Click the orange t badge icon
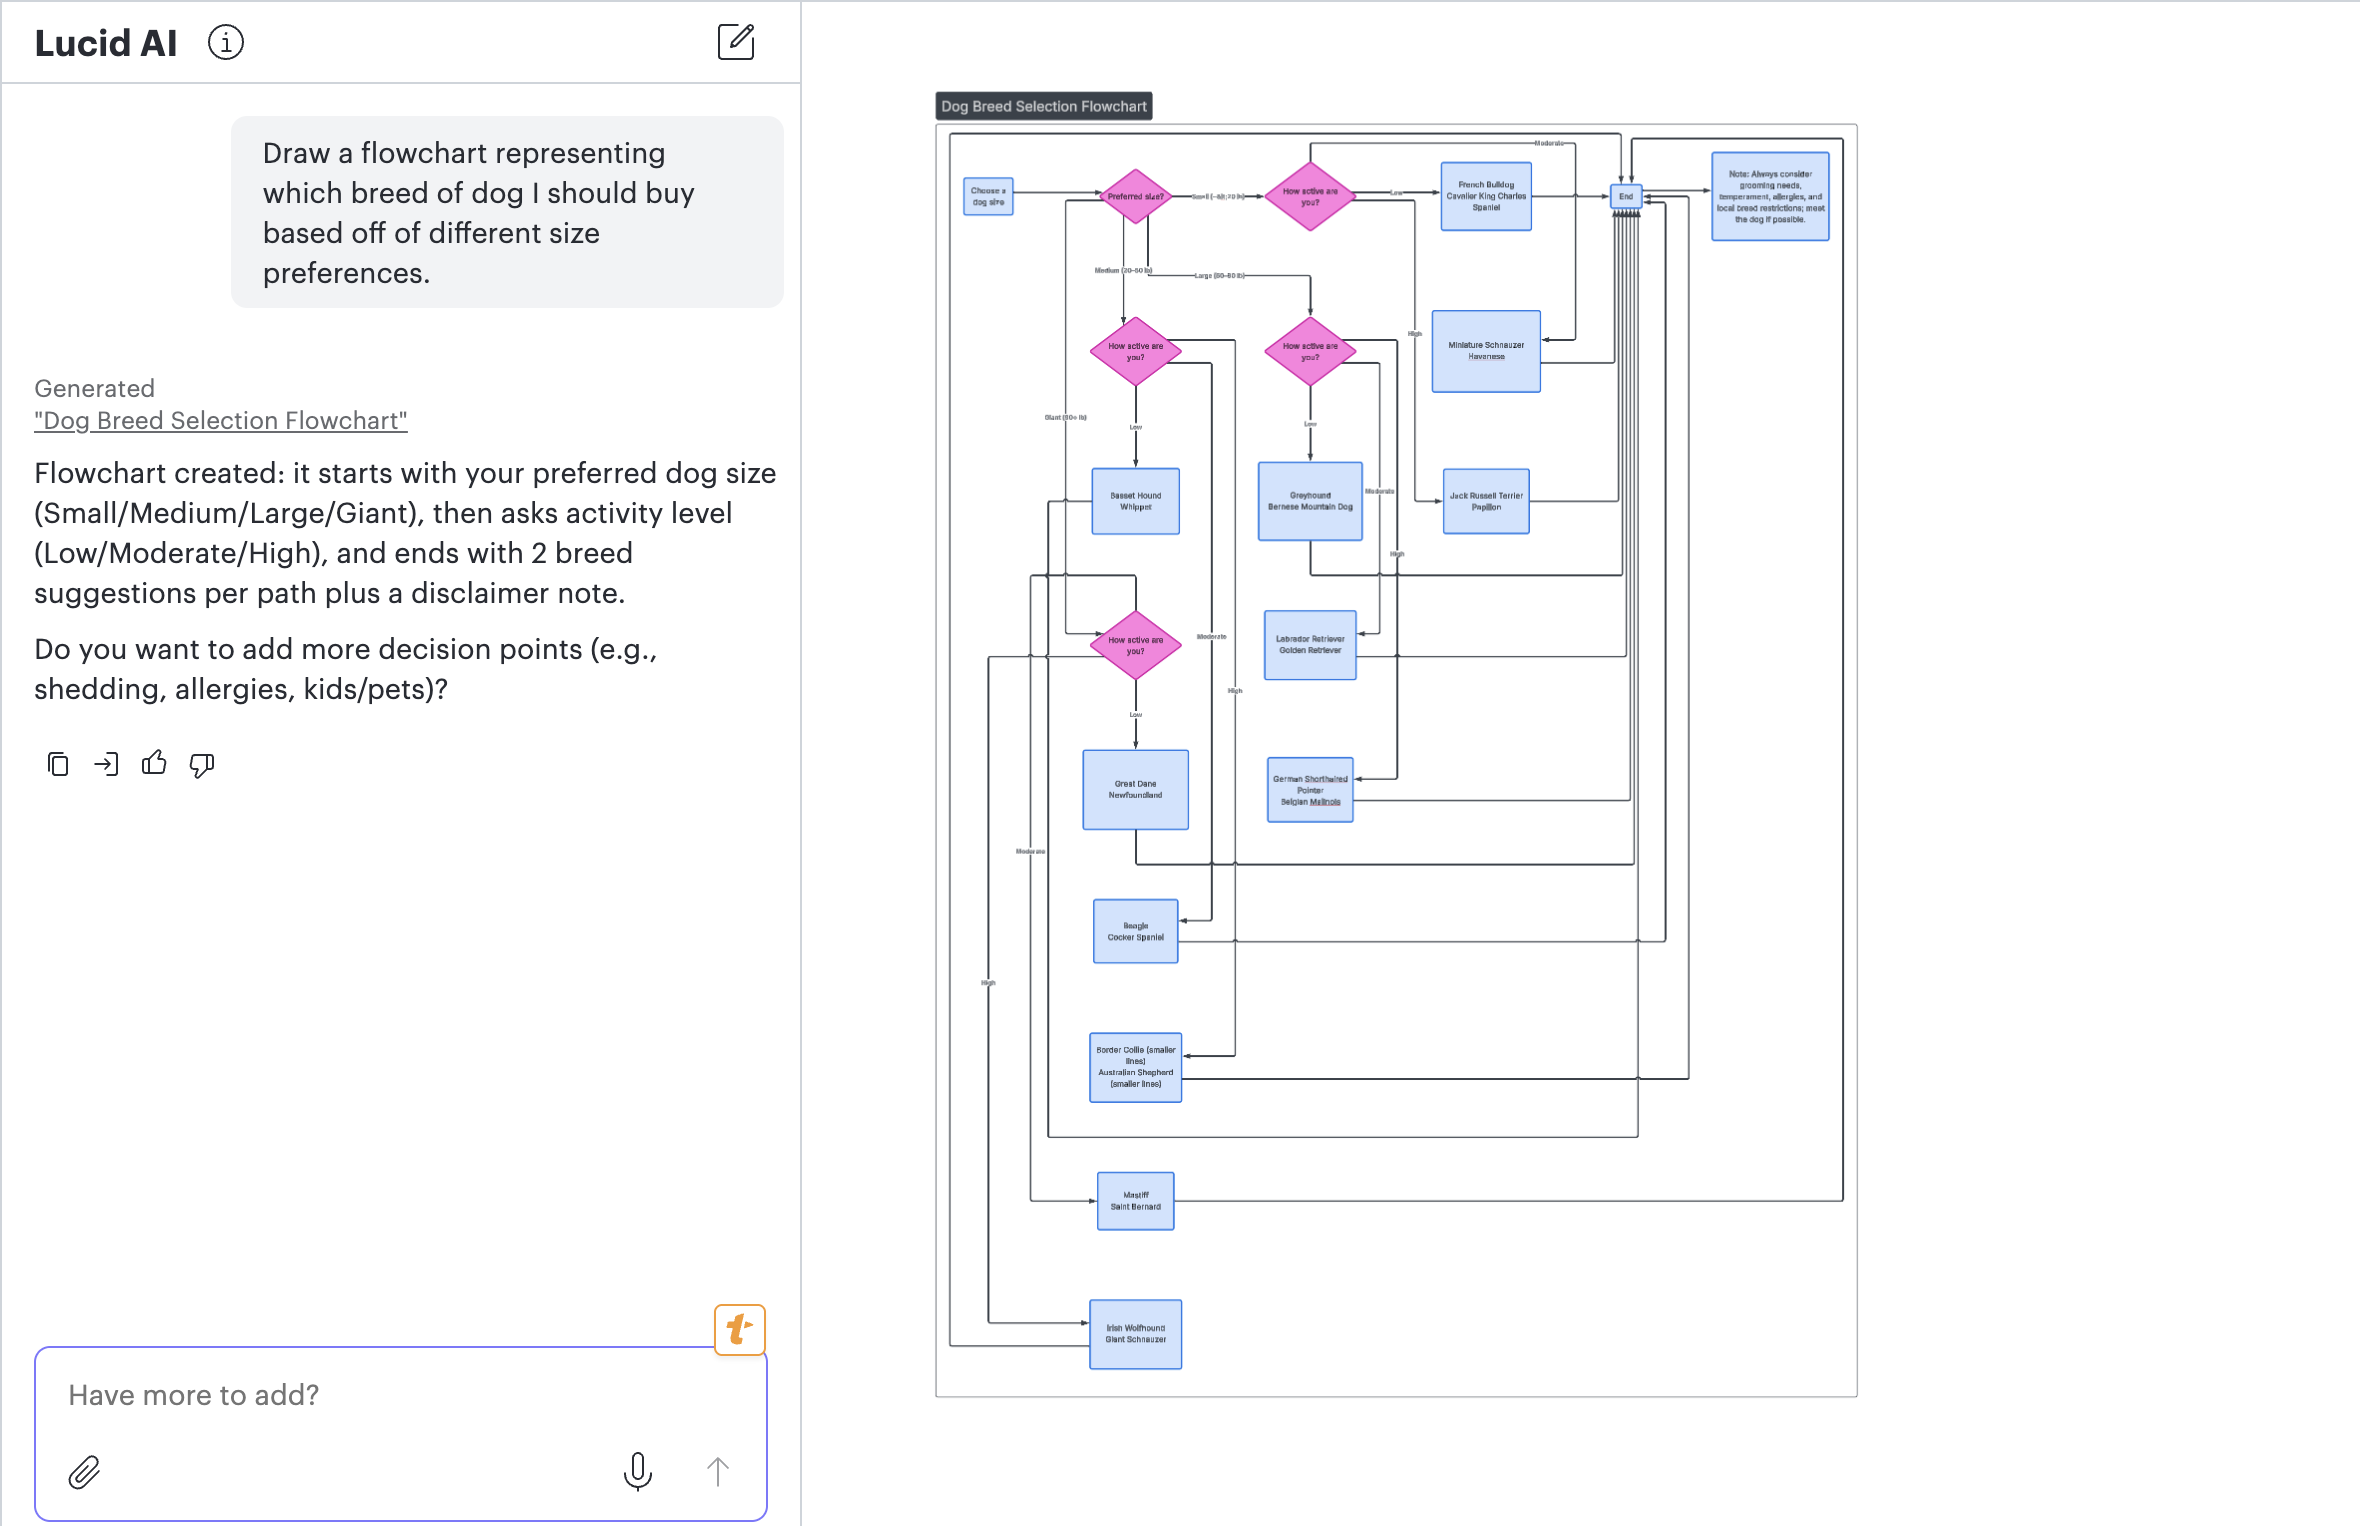2360x1526 pixels. tap(740, 1329)
